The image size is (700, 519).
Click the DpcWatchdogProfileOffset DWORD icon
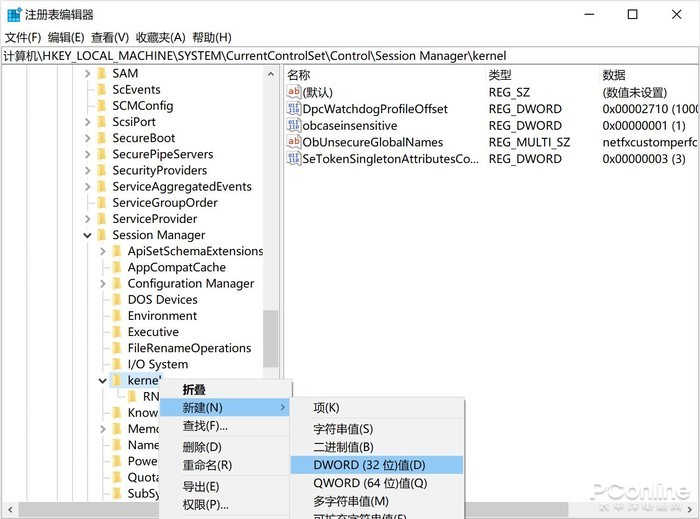(293, 108)
